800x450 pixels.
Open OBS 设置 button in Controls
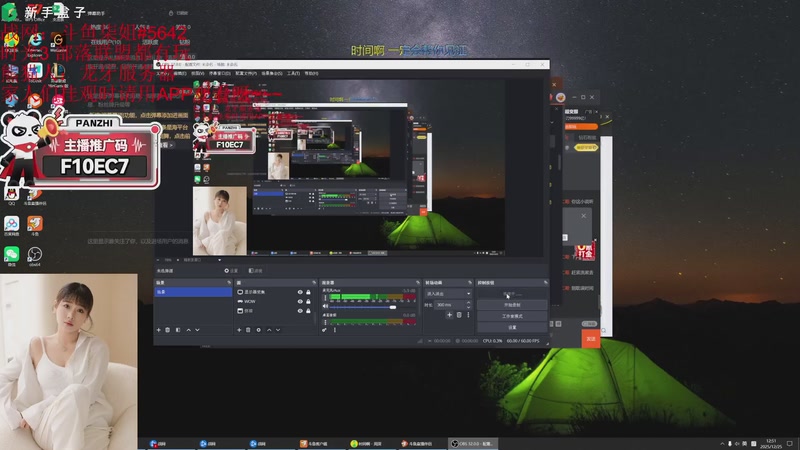pyautogui.click(x=512, y=327)
